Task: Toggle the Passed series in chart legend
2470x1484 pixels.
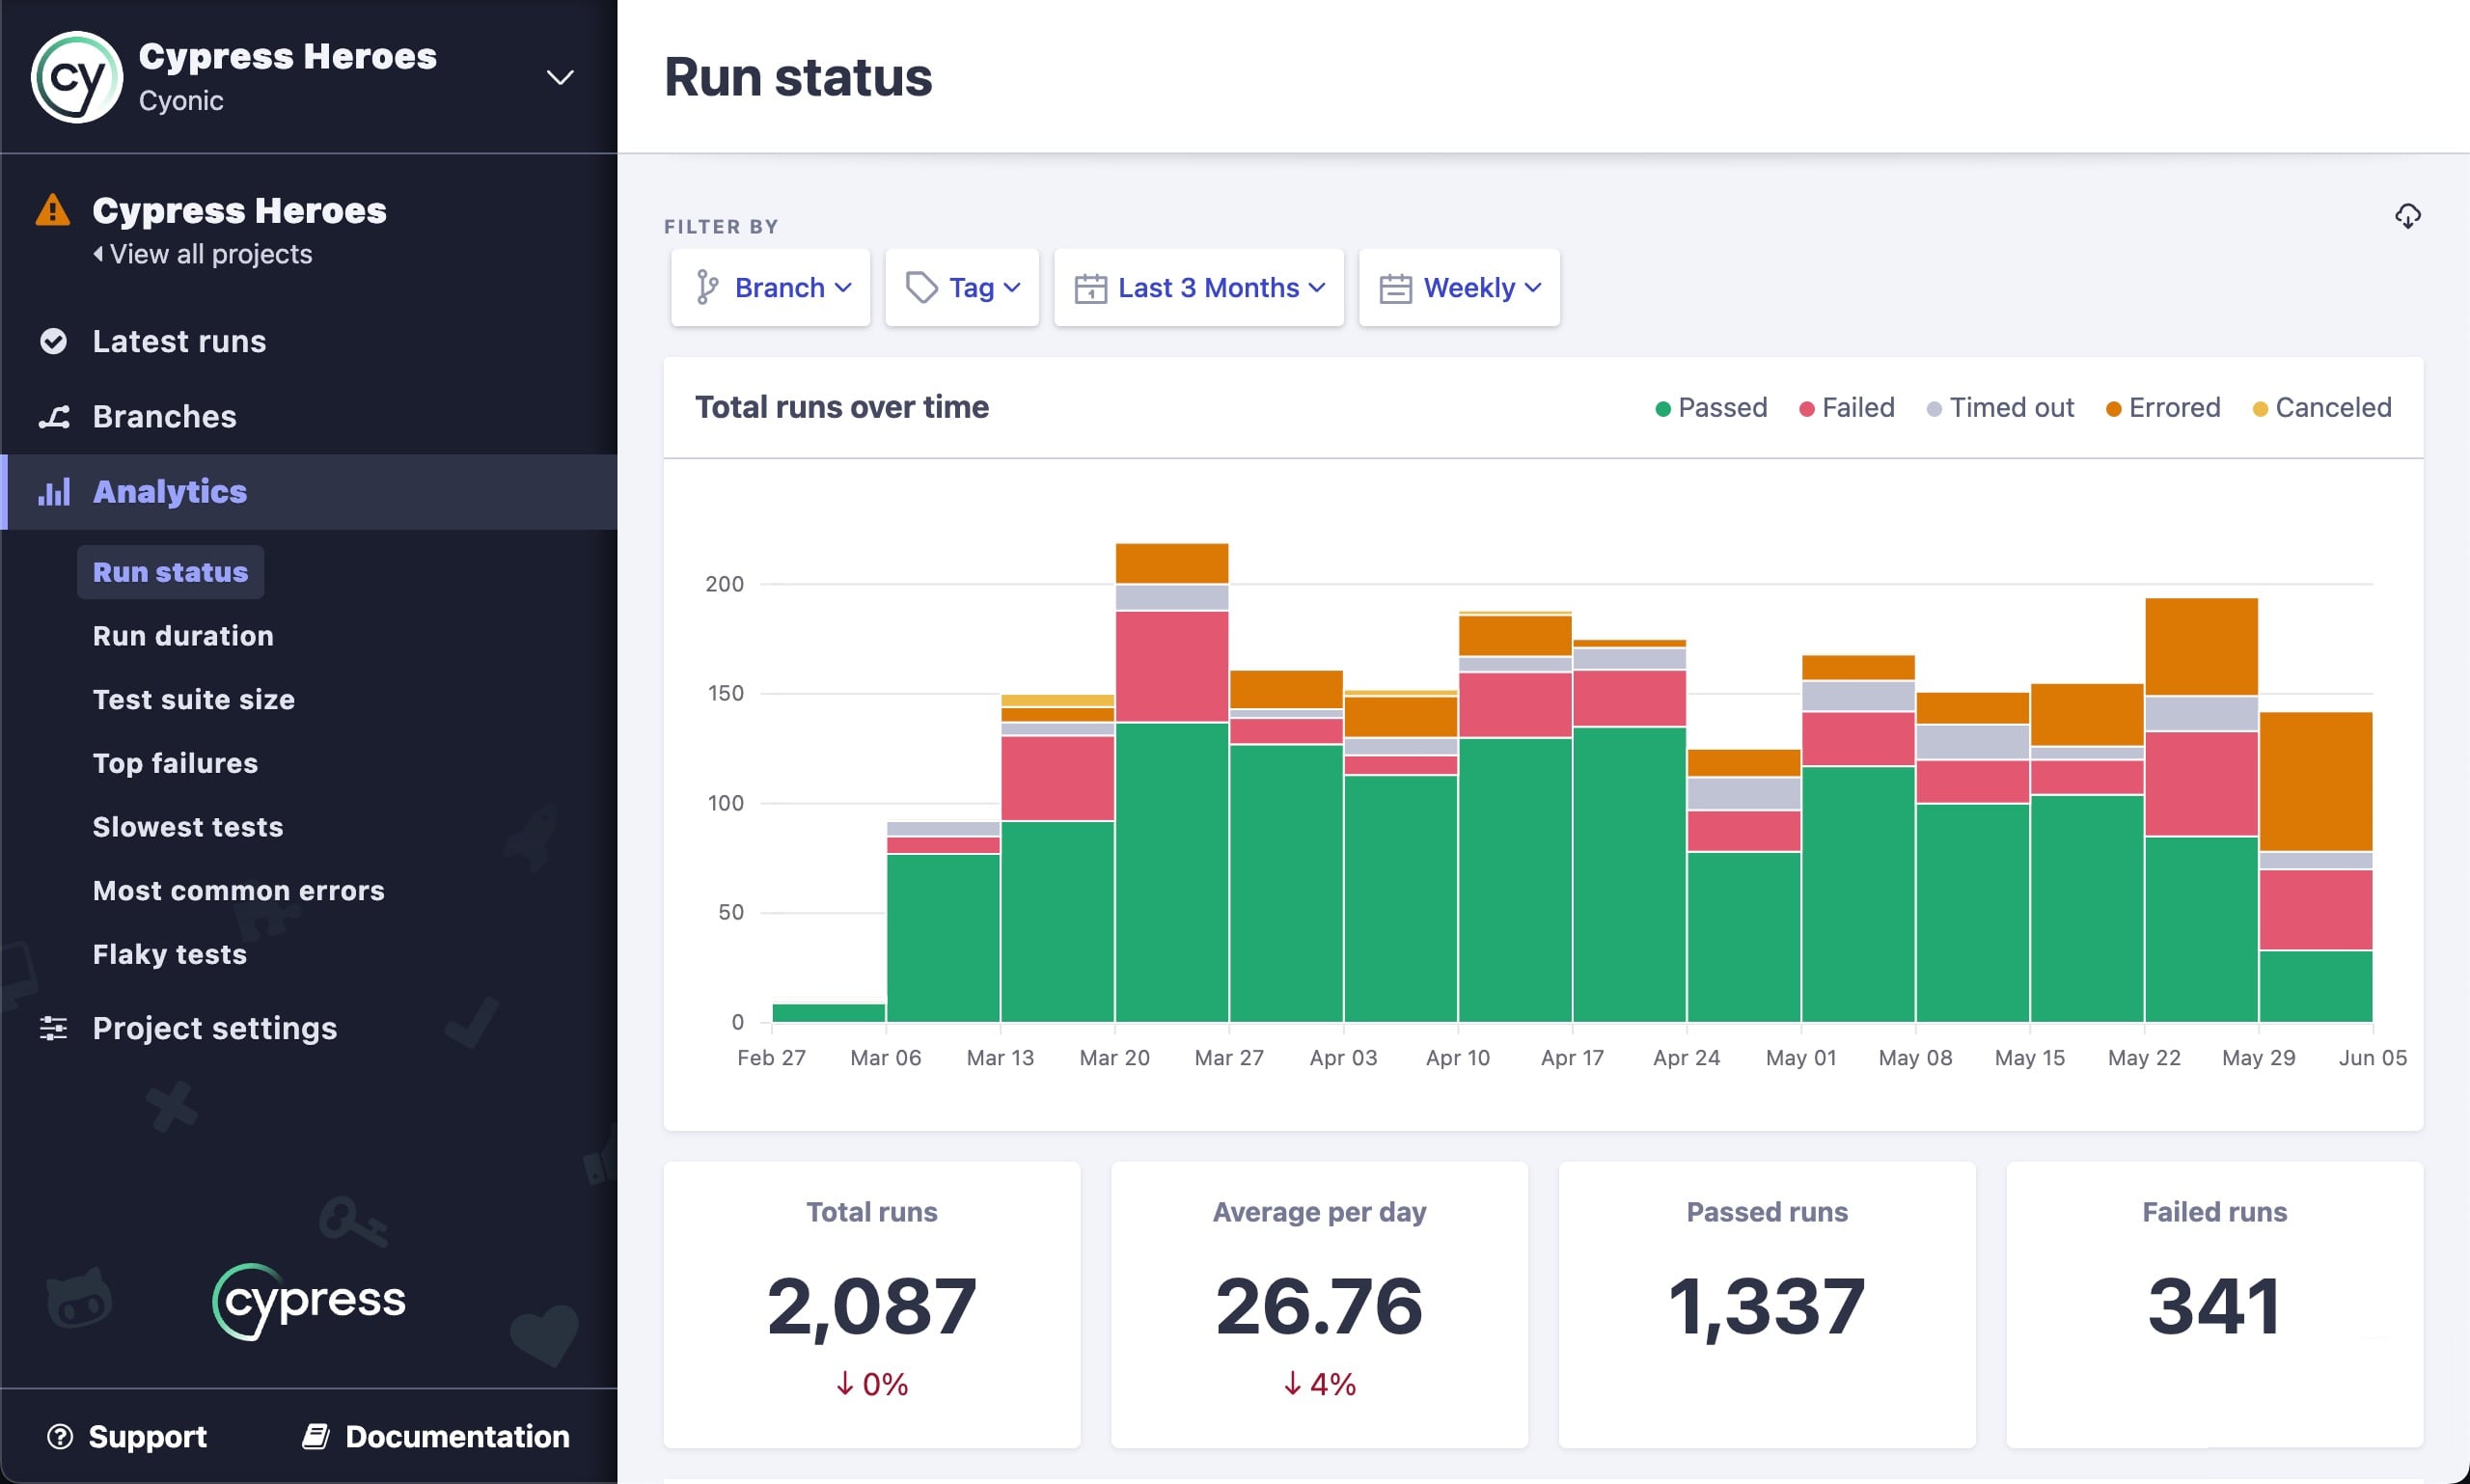Action: click(x=1710, y=407)
